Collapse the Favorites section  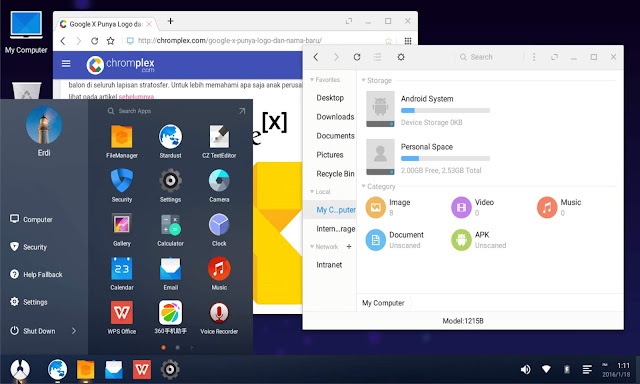click(312, 80)
